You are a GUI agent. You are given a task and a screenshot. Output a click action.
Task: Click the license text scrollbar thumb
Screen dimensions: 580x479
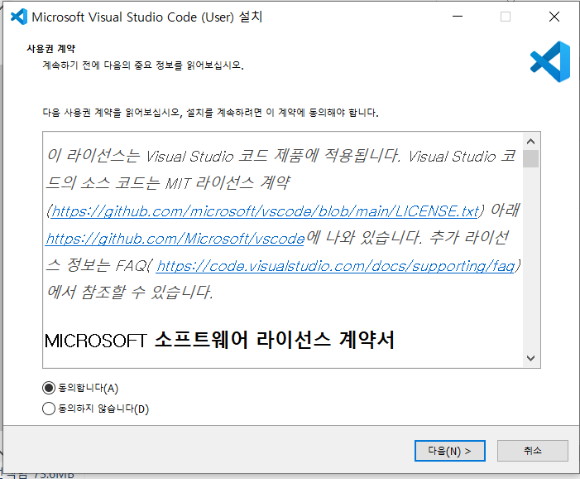click(531, 159)
